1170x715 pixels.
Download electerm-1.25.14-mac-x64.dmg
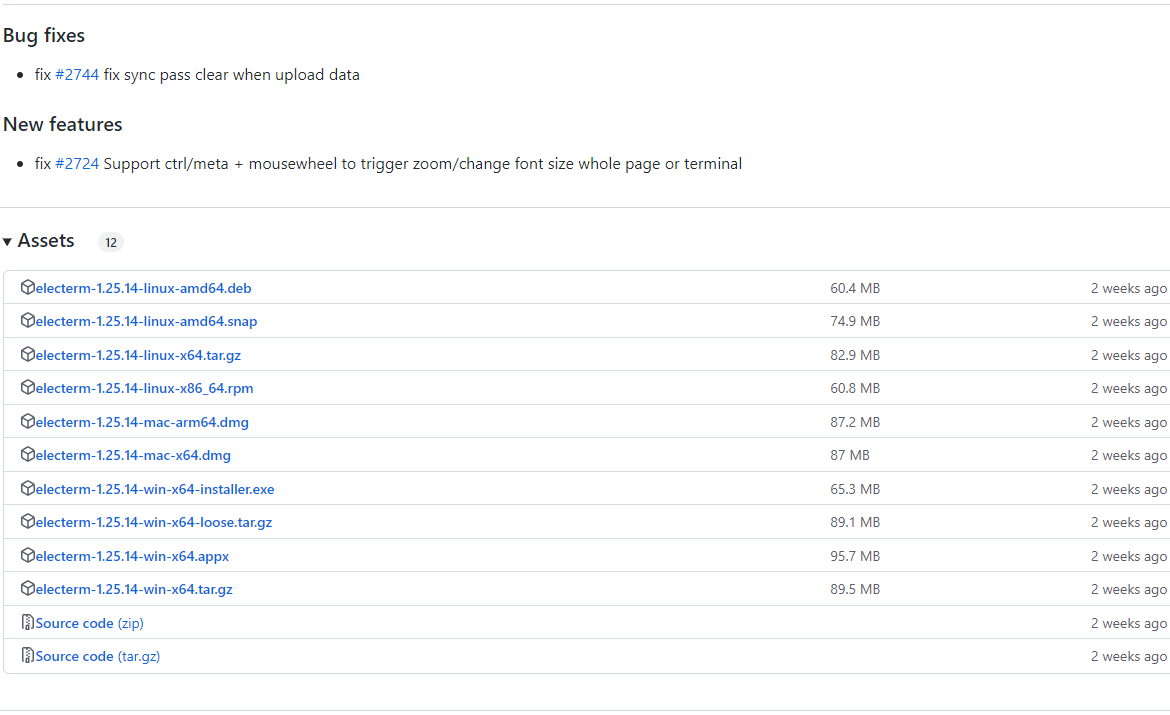tap(133, 455)
